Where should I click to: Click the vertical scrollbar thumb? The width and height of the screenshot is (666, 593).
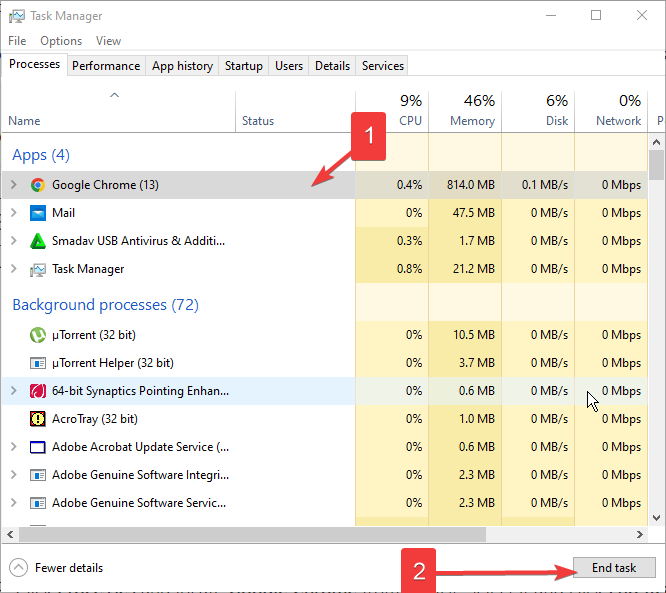(x=656, y=165)
